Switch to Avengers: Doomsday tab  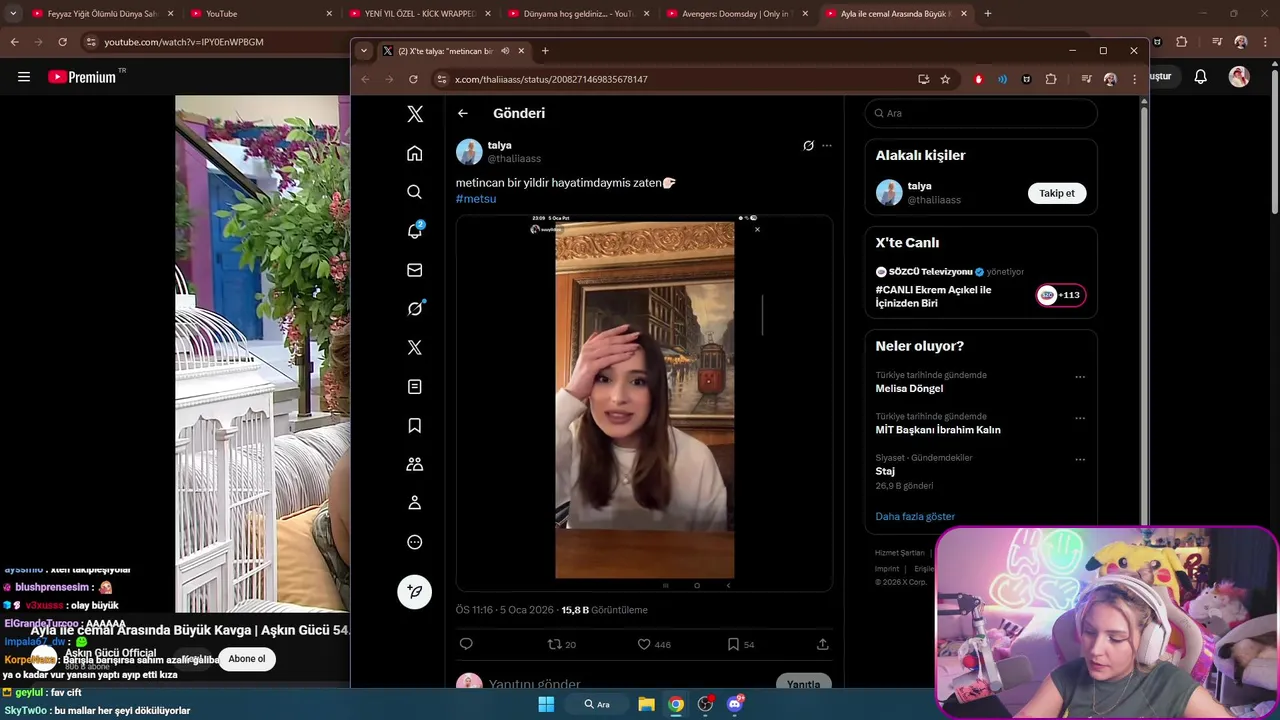coord(736,14)
